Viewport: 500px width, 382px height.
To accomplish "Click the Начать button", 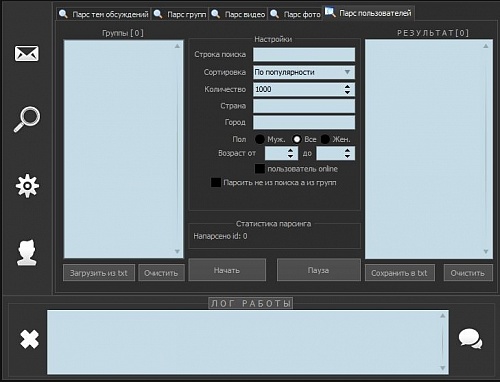I will point(227,270).
